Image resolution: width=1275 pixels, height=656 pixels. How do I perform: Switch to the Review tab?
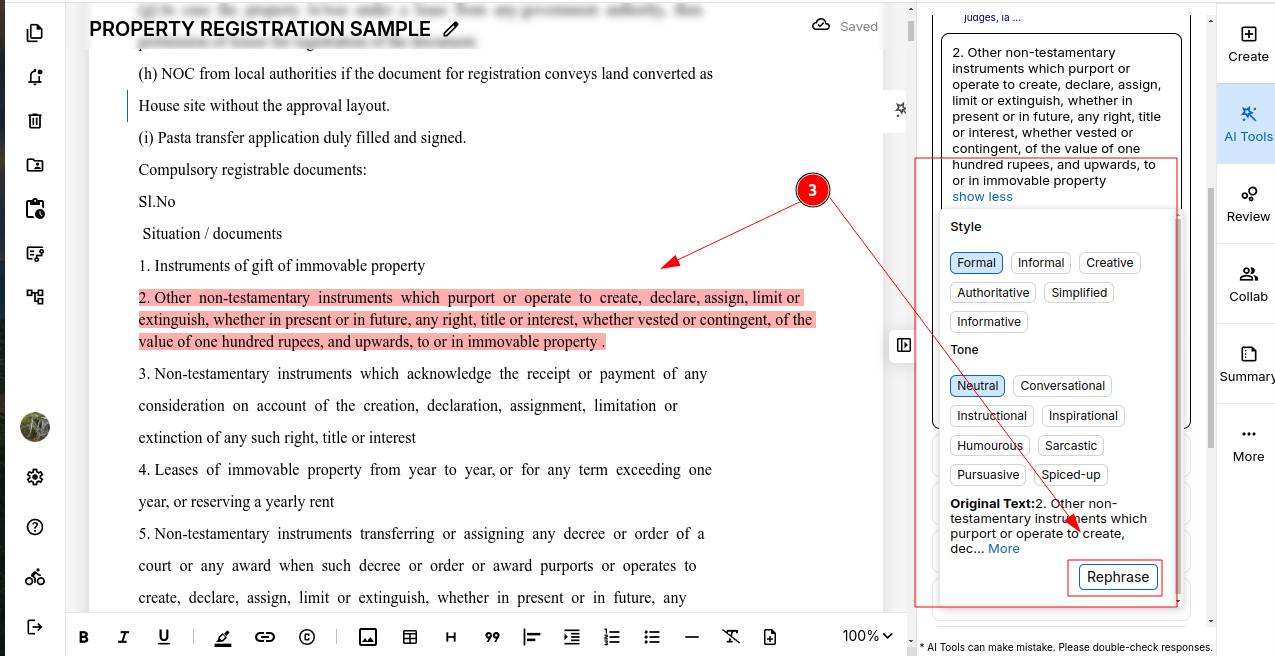[x=1248, y=203]
